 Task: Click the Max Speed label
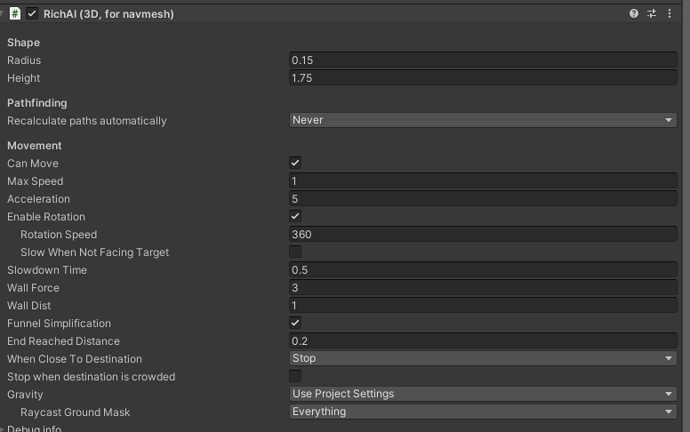click(35, 181)
